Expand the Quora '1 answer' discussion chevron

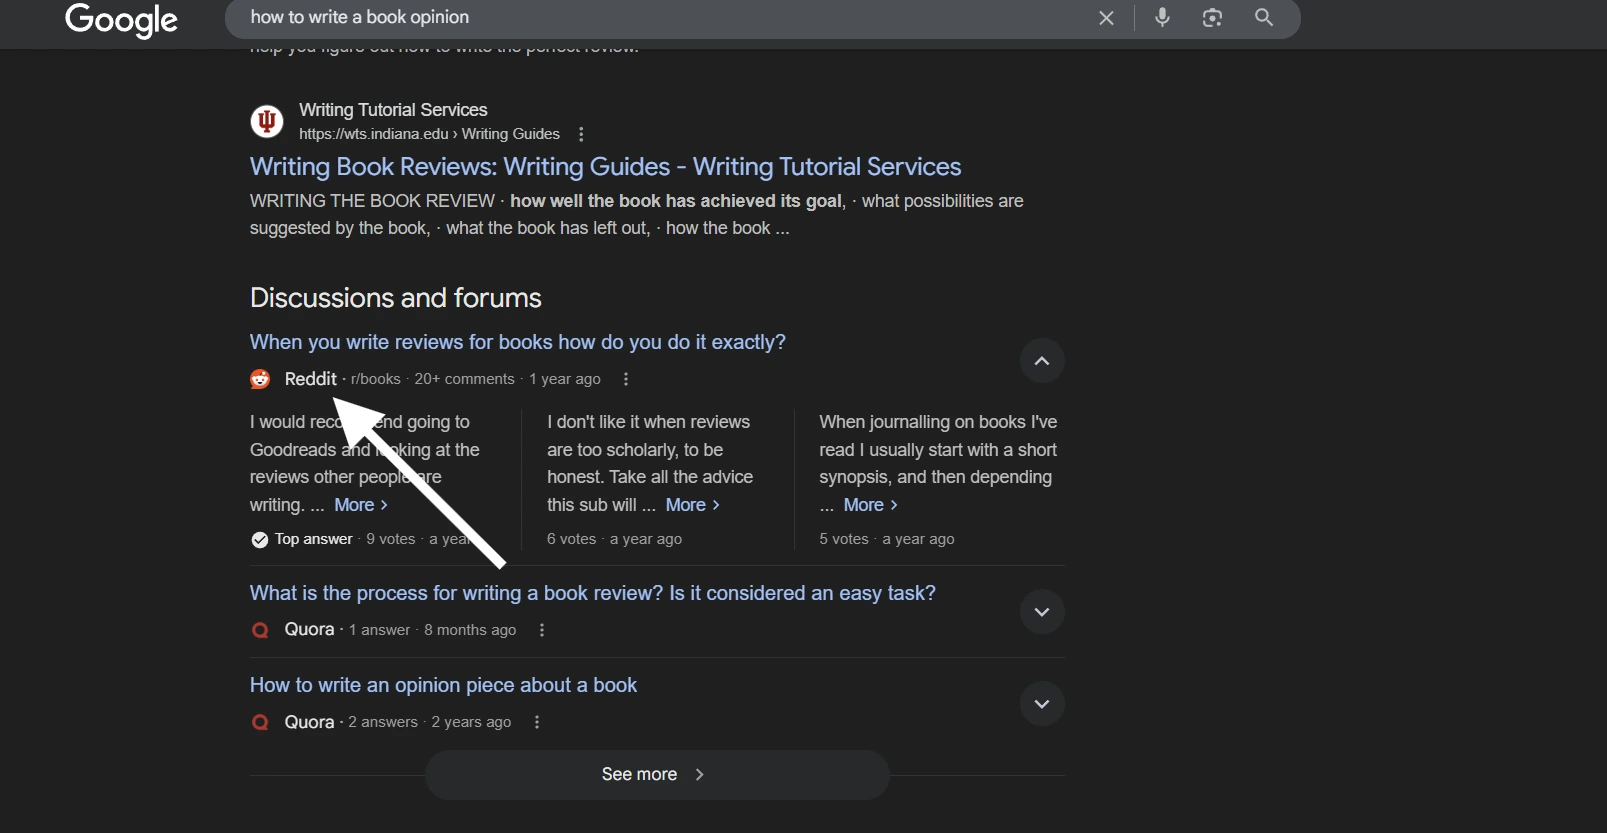pos(1042,612)
